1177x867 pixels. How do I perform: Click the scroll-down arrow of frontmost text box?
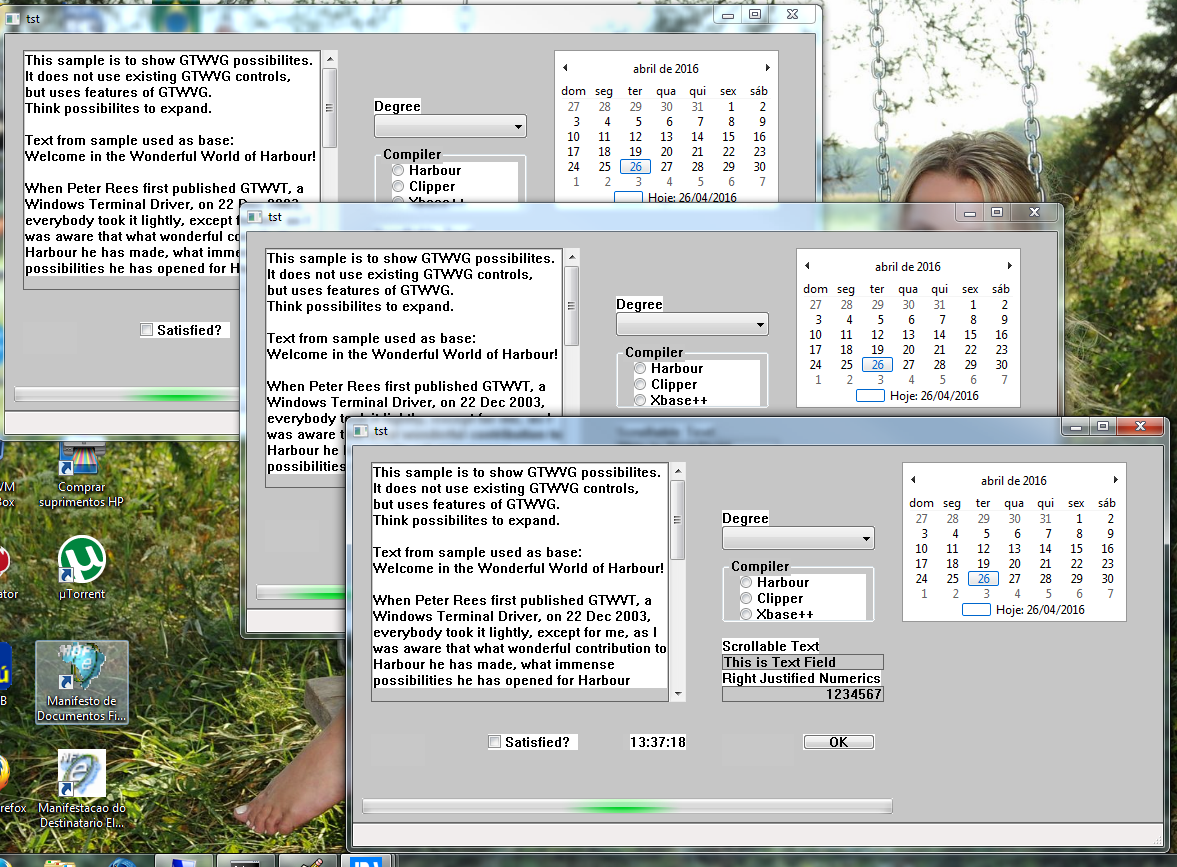678,694
